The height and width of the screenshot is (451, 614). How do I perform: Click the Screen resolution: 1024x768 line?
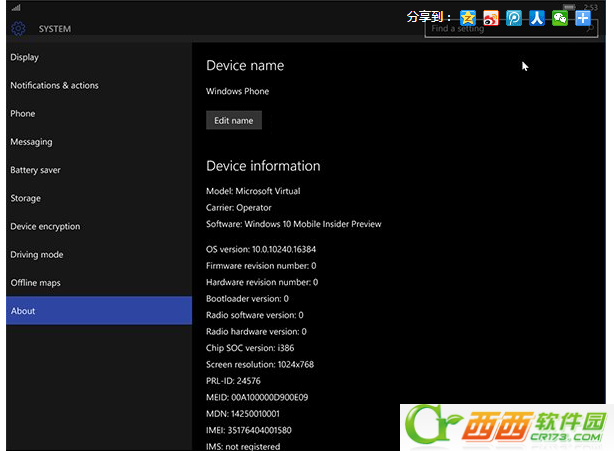pyautogui.click(x=260, y=364)
